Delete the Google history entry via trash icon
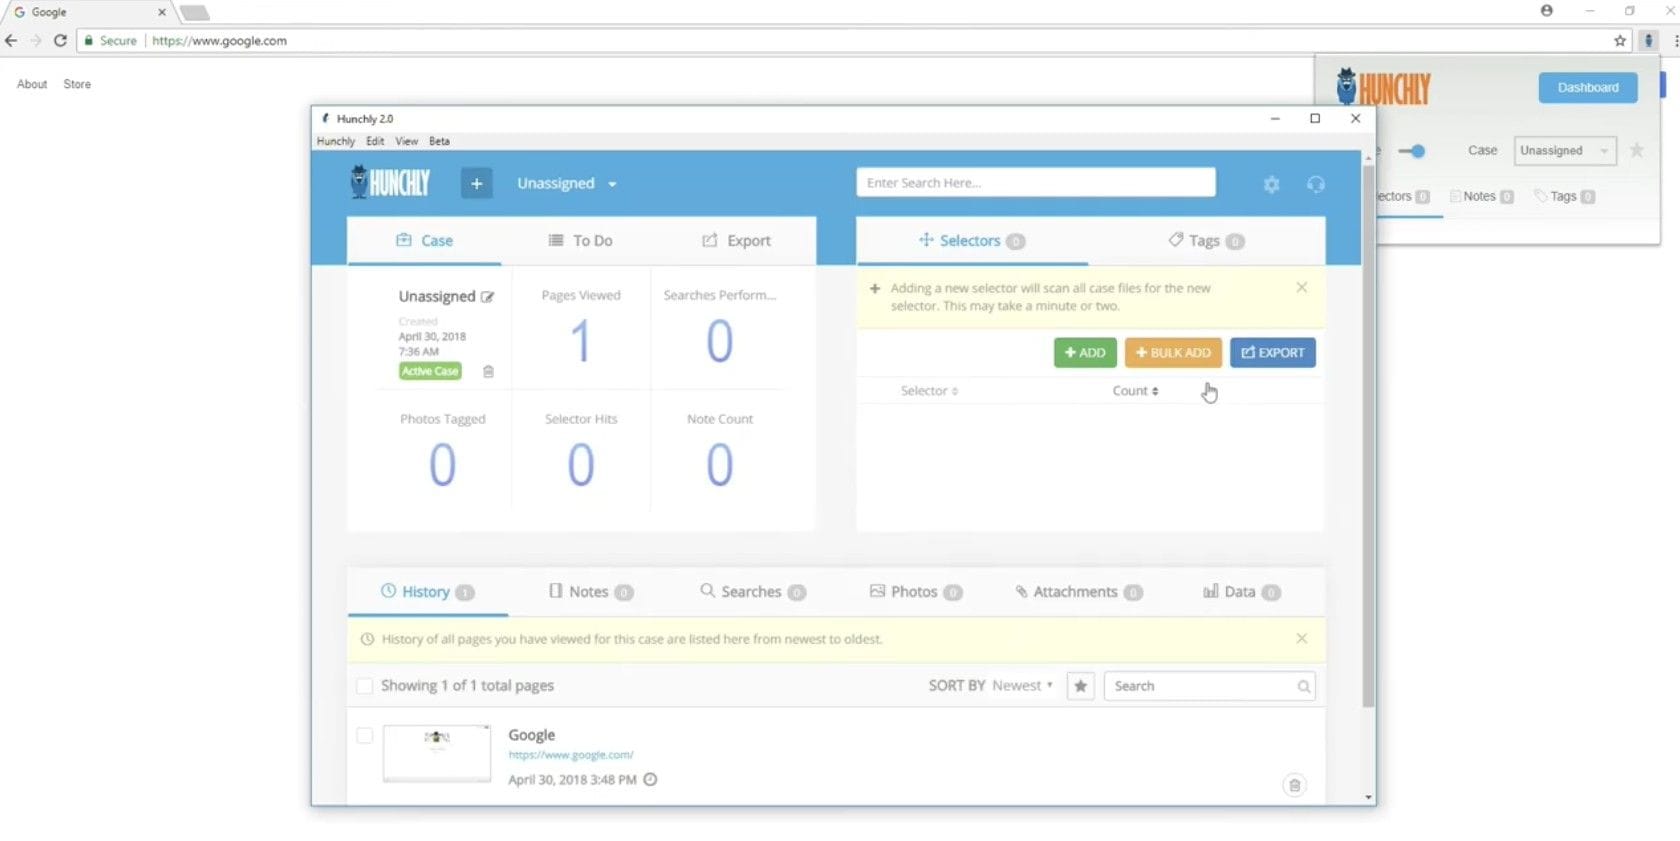 point(1294,785)
